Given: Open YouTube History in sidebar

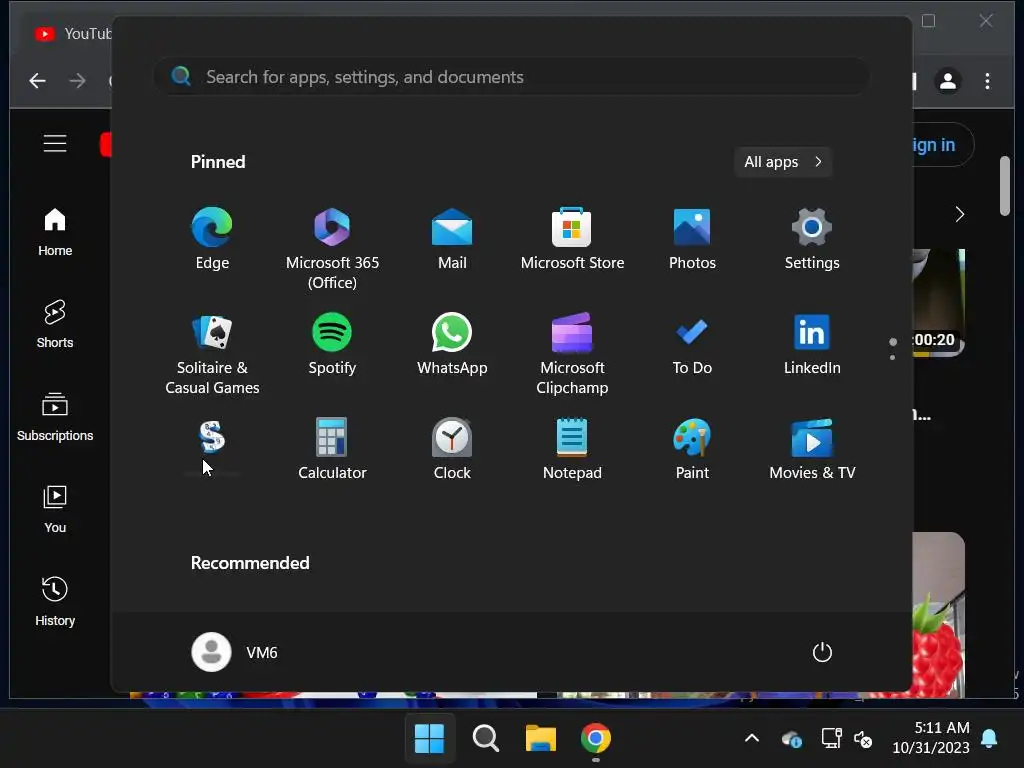Looking at the screenshot, I should [x=55, y=601].
